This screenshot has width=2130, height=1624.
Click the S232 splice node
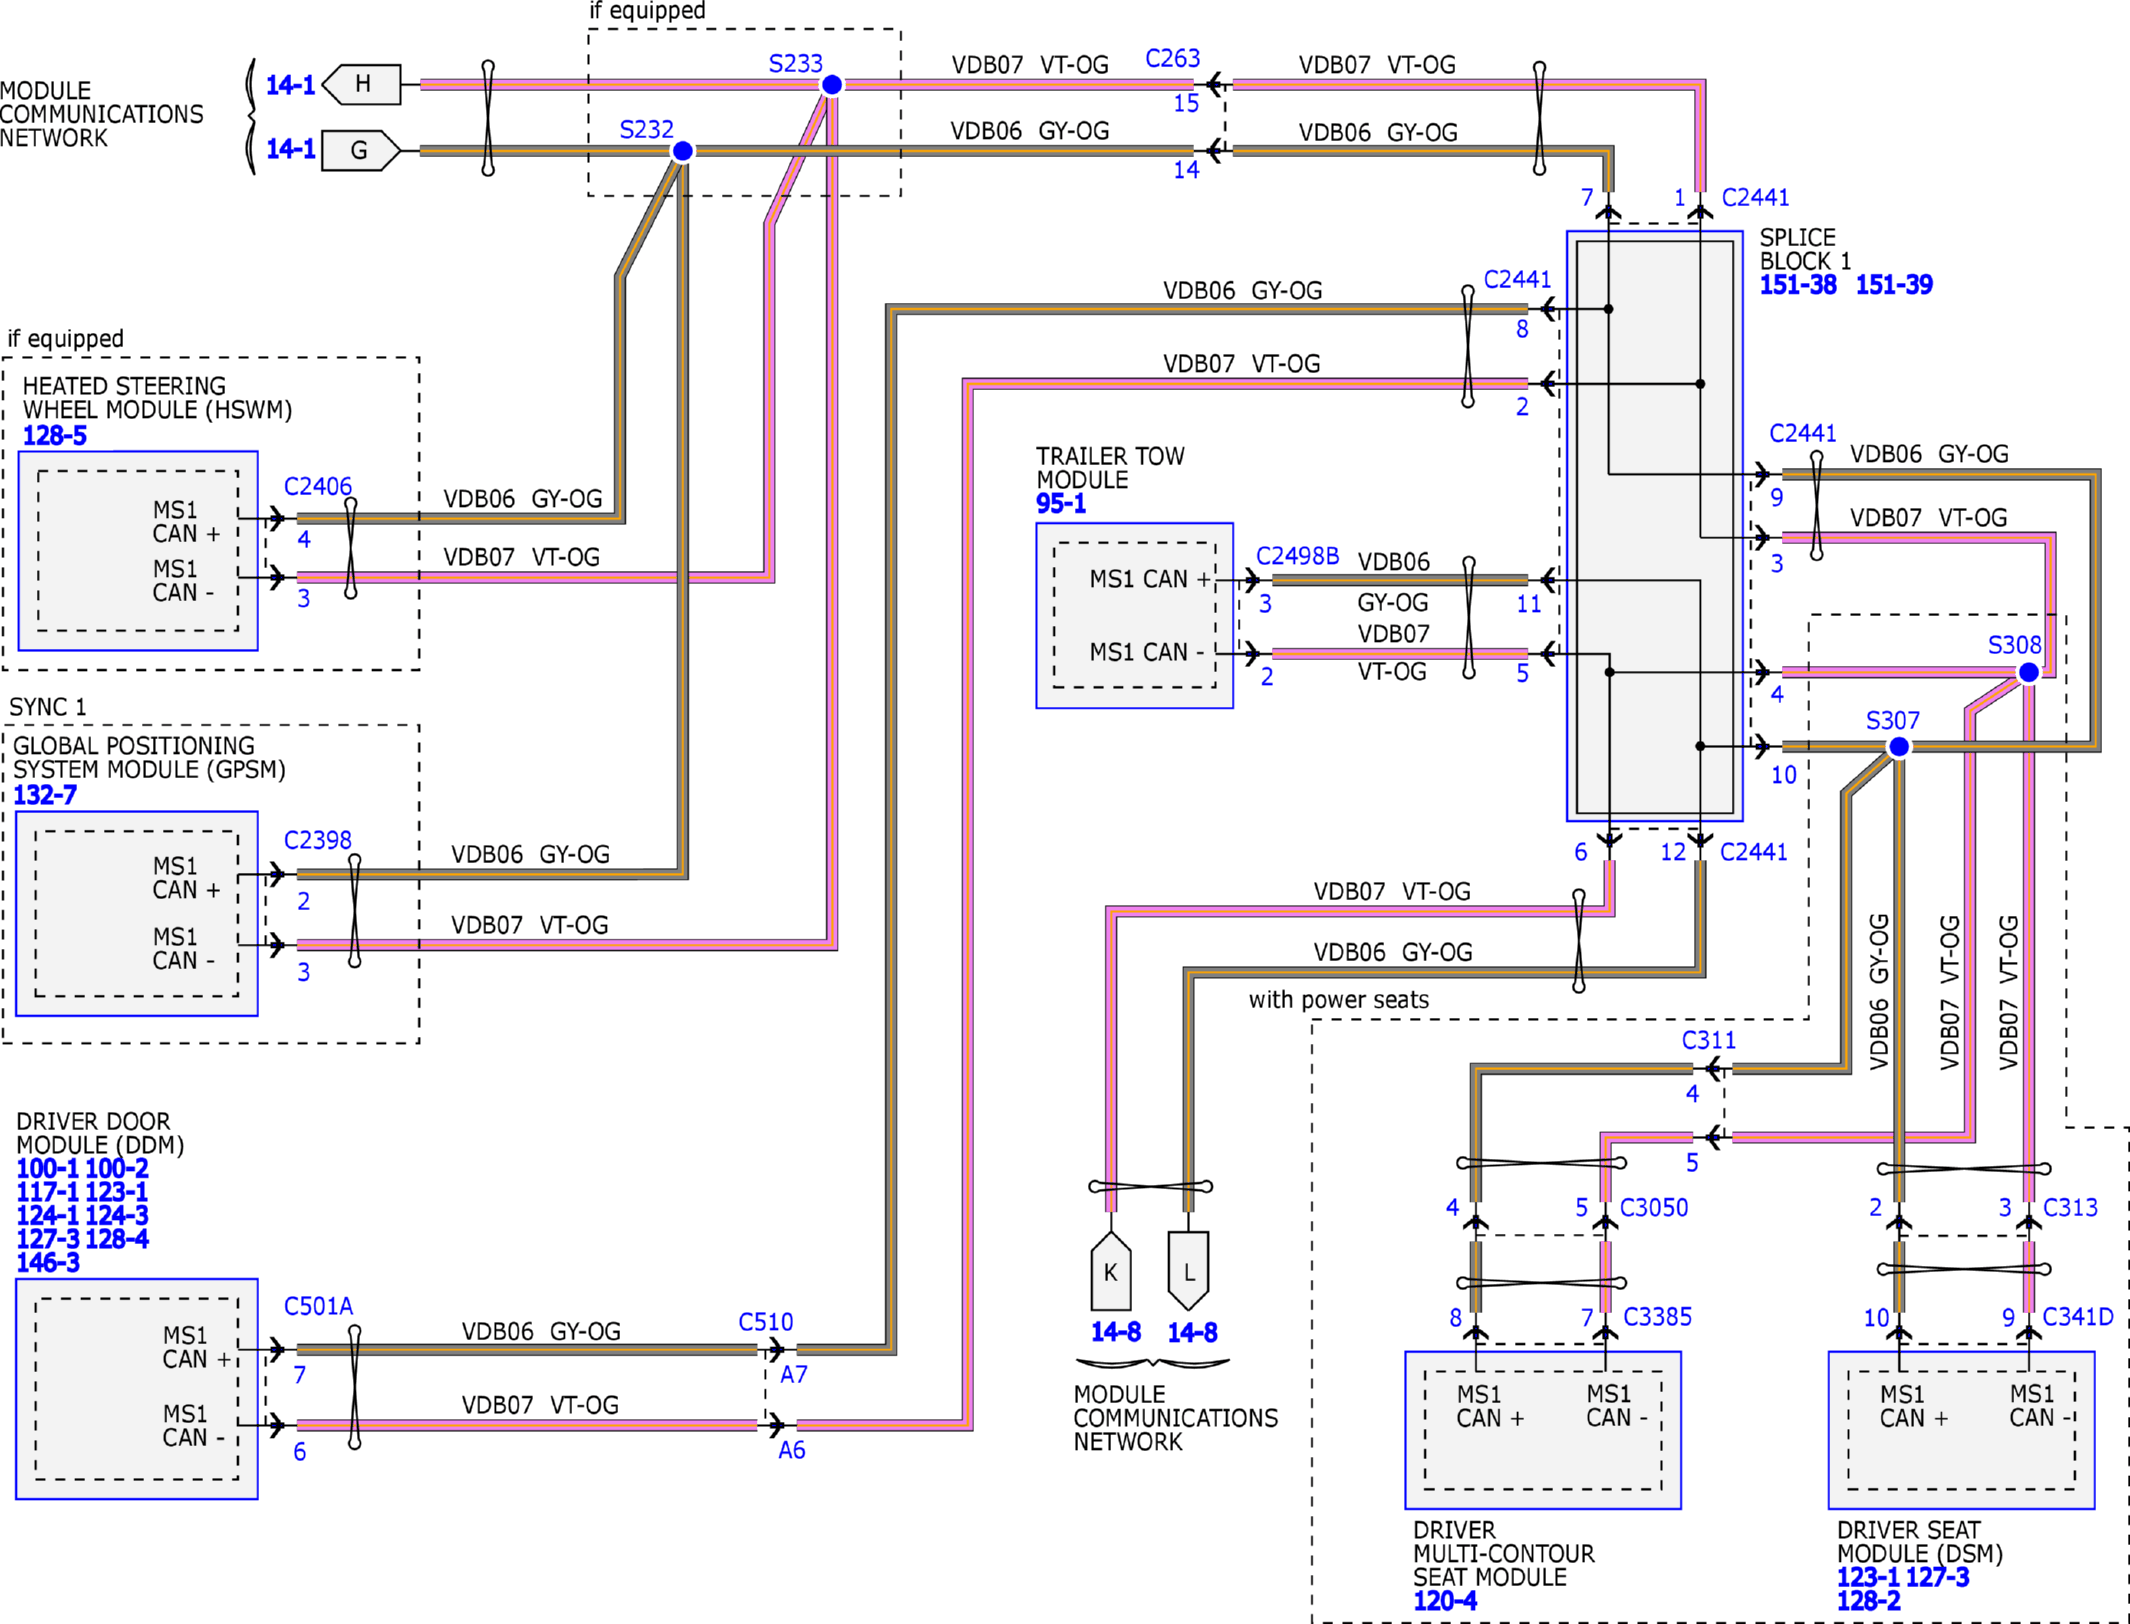pyautogui.click(x=682, y=151)
